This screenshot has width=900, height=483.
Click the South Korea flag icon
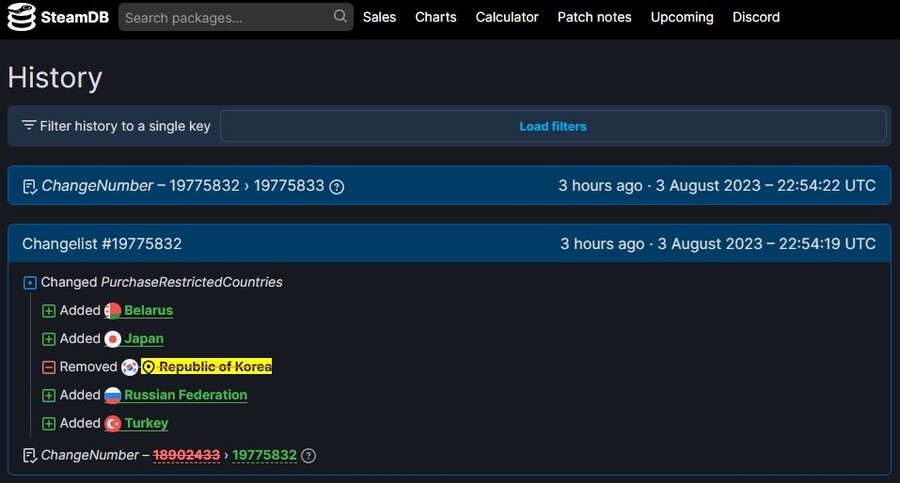130,367
